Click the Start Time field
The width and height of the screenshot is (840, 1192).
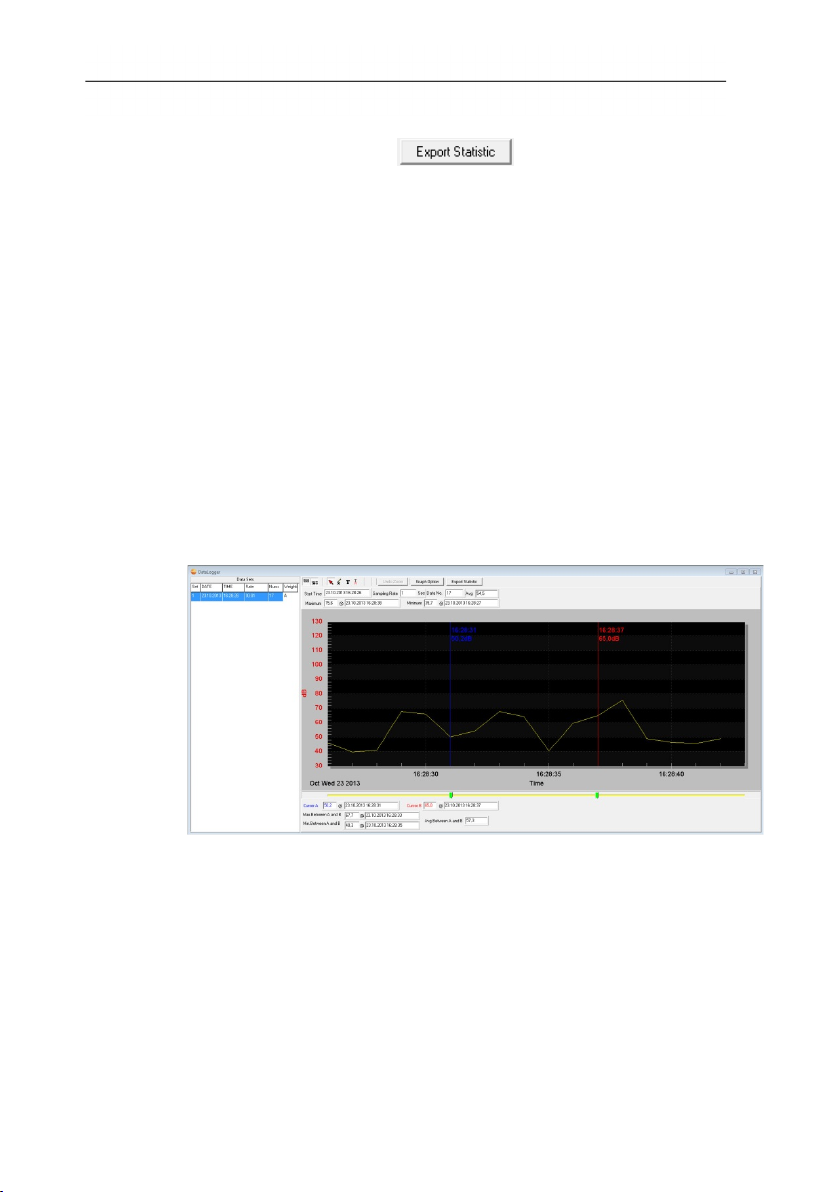click(347, 593)
